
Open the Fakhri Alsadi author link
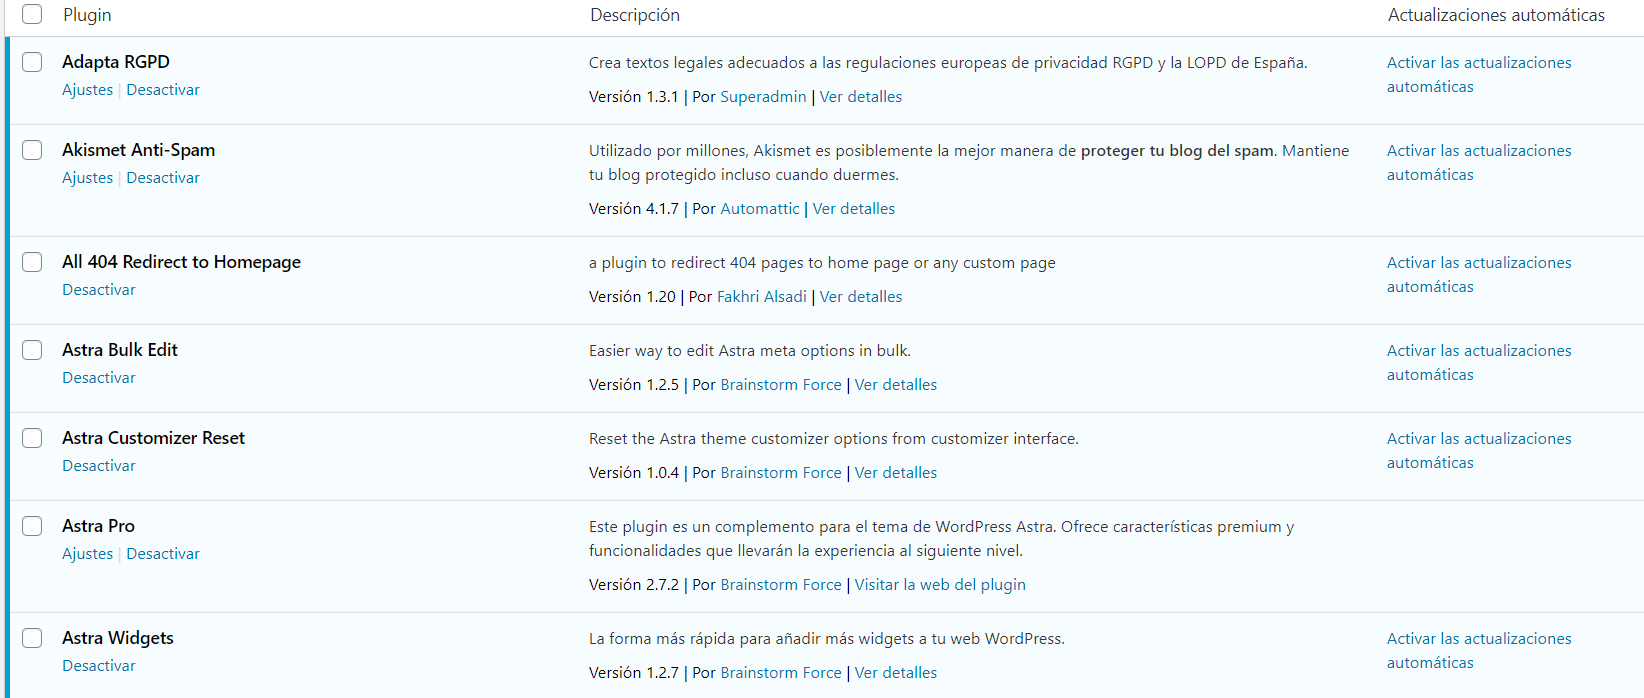pos(762,297)
